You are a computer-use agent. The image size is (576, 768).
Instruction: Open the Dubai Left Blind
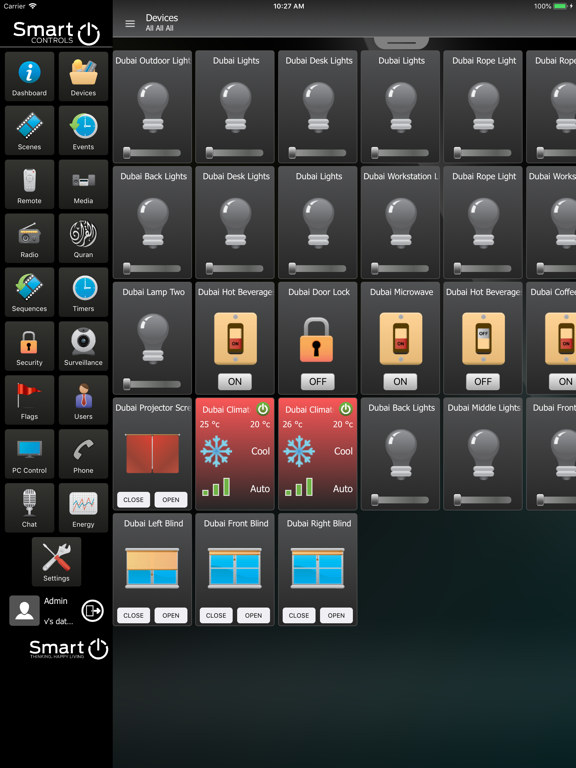click(x=171, y=615)
